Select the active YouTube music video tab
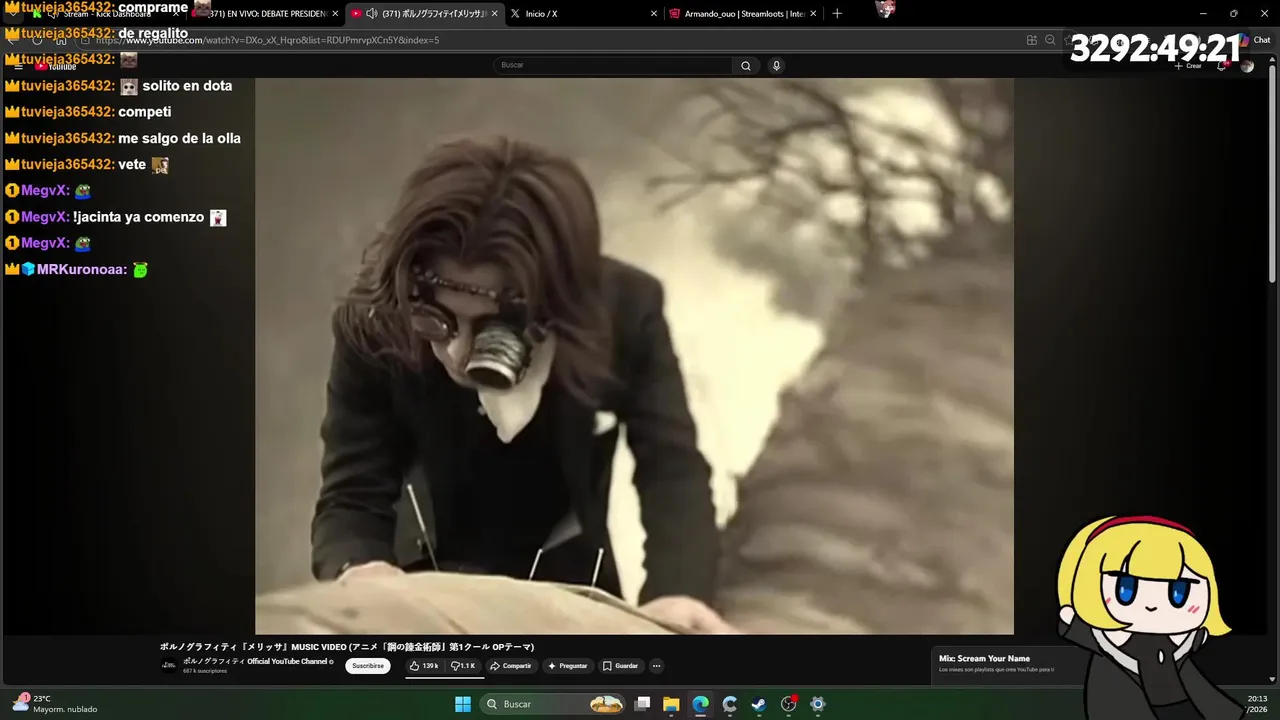Screen dimensions: 1280x720 pyautogui.click(x=425, y=14)
